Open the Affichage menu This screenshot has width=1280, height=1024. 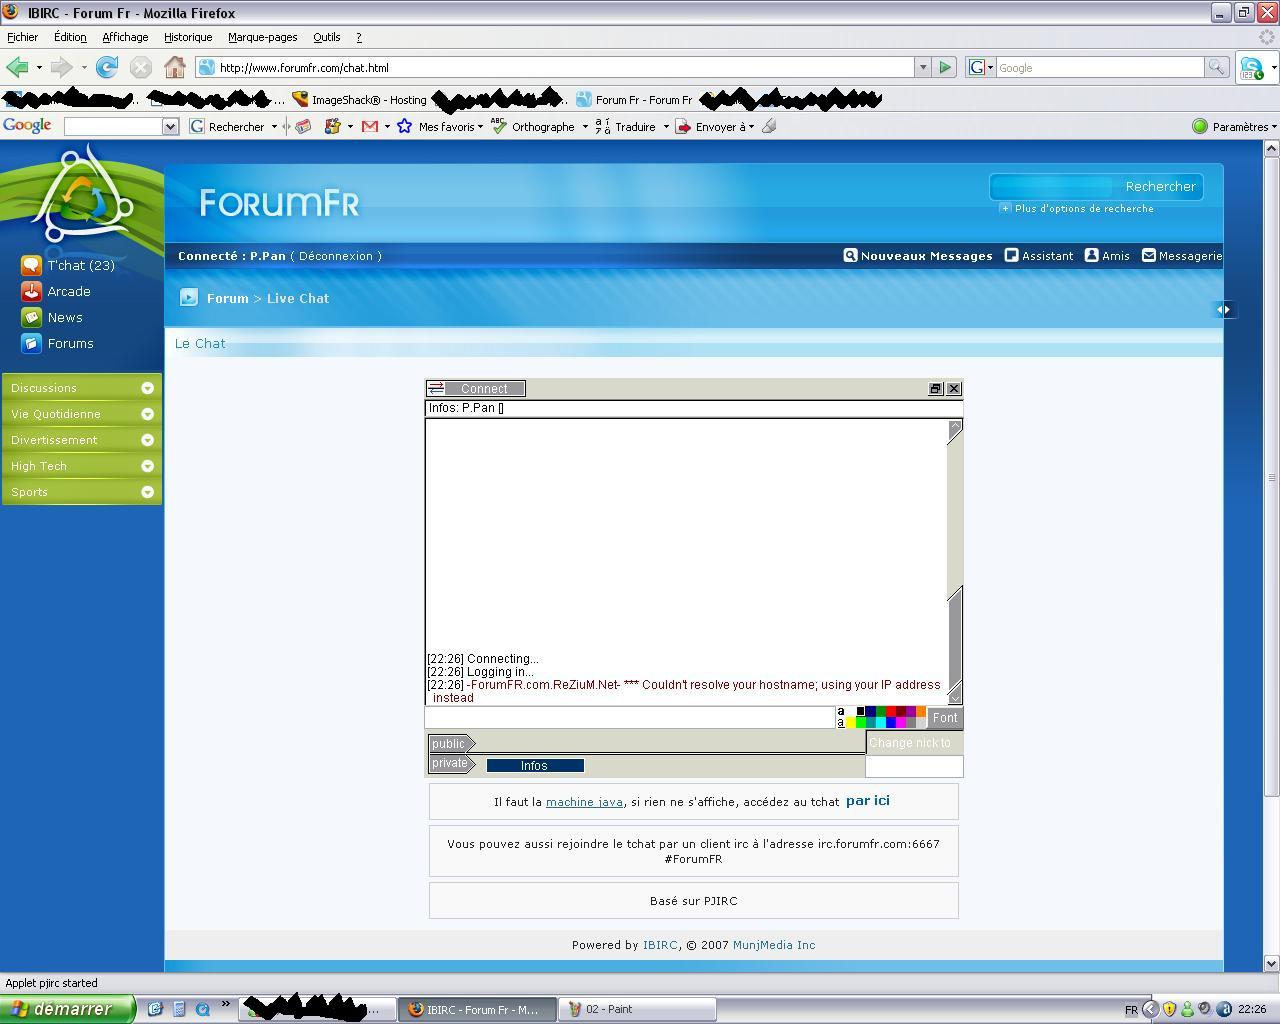125,37
